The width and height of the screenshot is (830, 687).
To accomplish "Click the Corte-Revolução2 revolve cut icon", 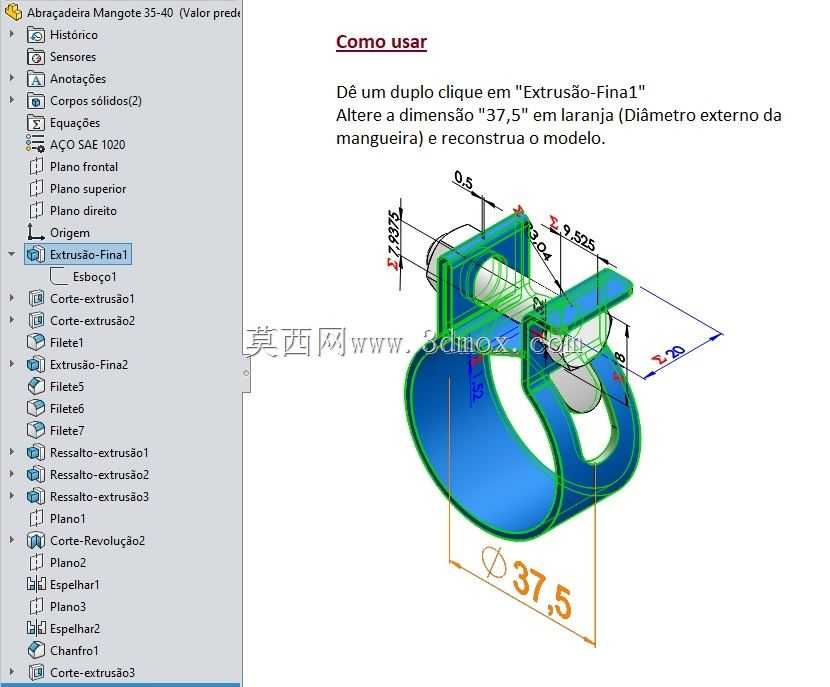I will 35,540.
